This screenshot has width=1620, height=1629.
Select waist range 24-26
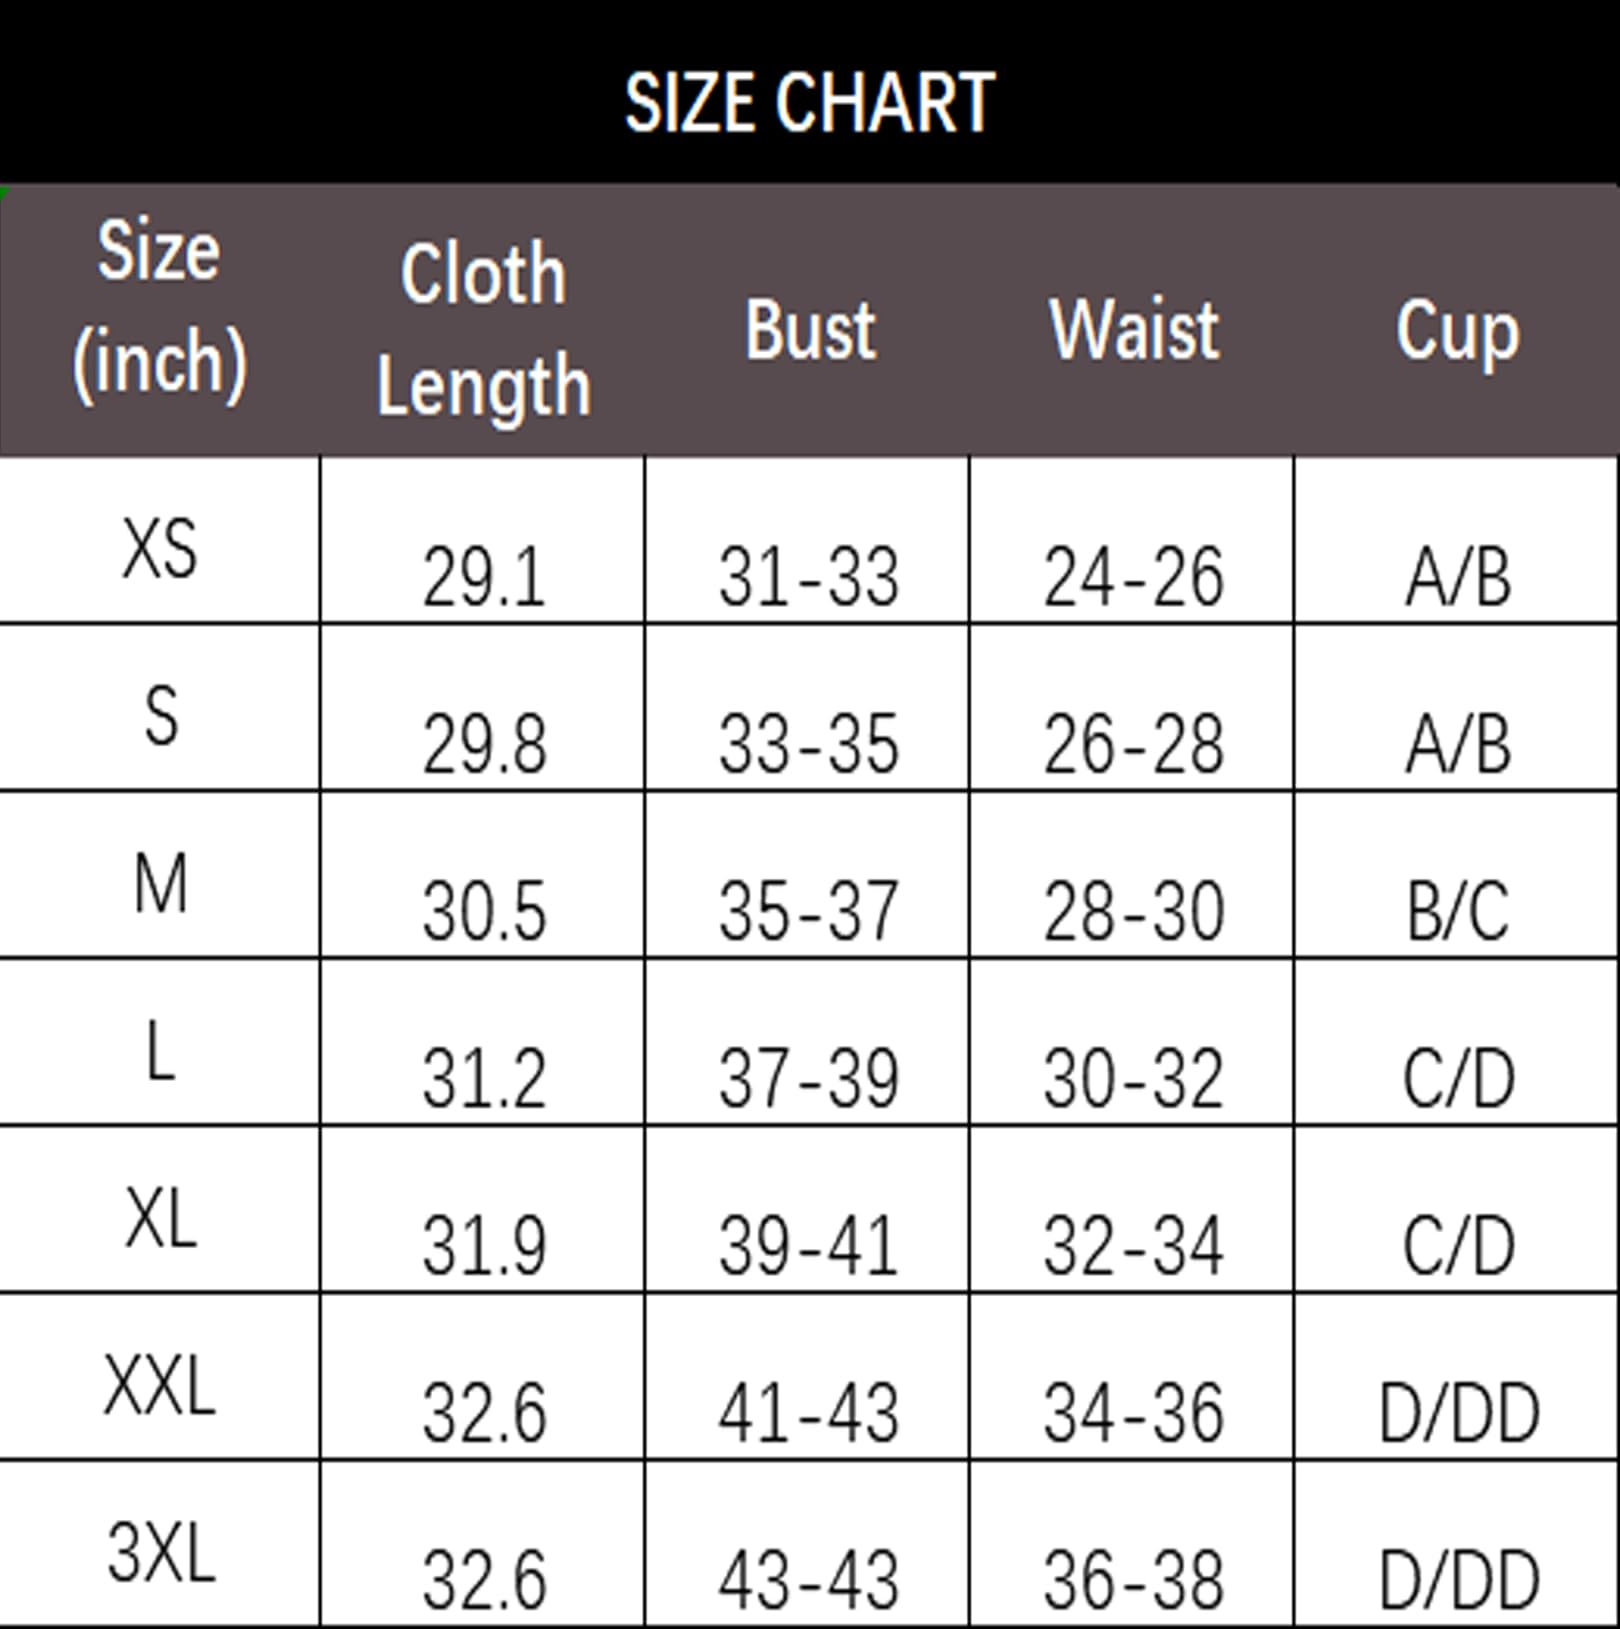point(1133,577)
